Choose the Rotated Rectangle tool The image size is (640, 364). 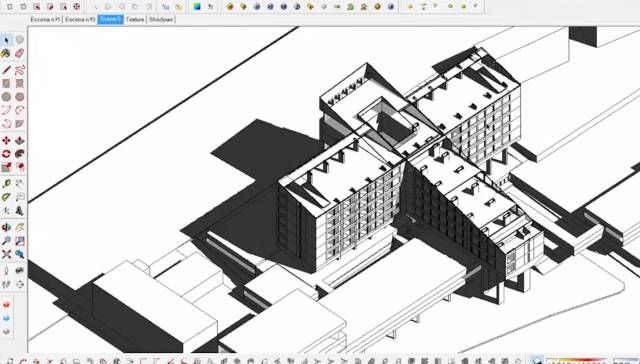(20, 84)
